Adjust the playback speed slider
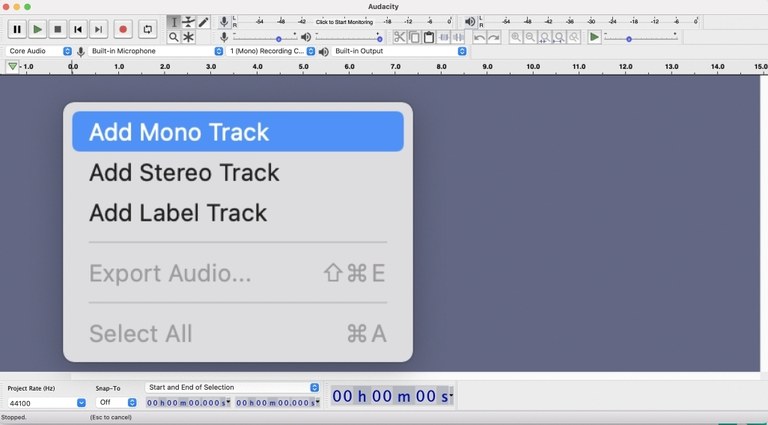Screen dimensions: 768x425 click(x=641, y=38)
